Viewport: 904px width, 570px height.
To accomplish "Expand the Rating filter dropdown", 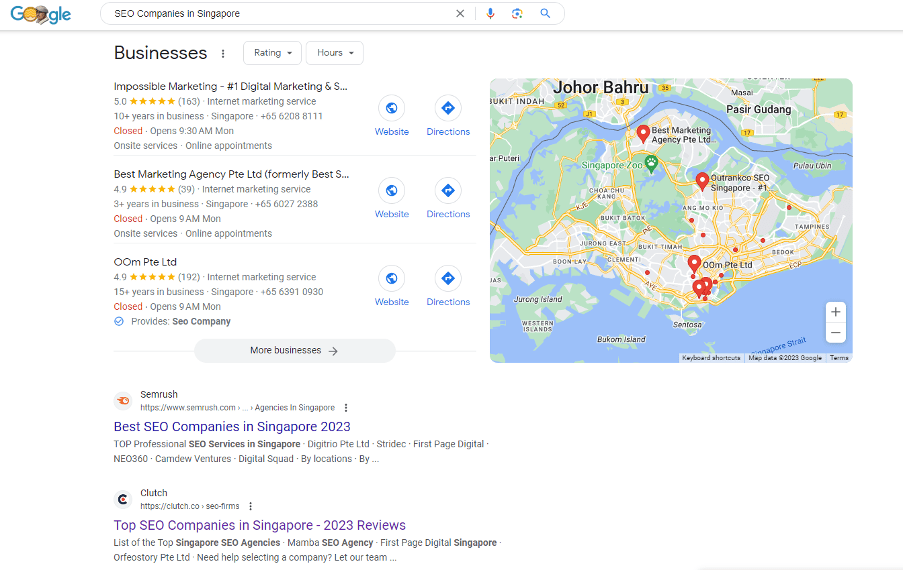I will click(x=272, y=53).
